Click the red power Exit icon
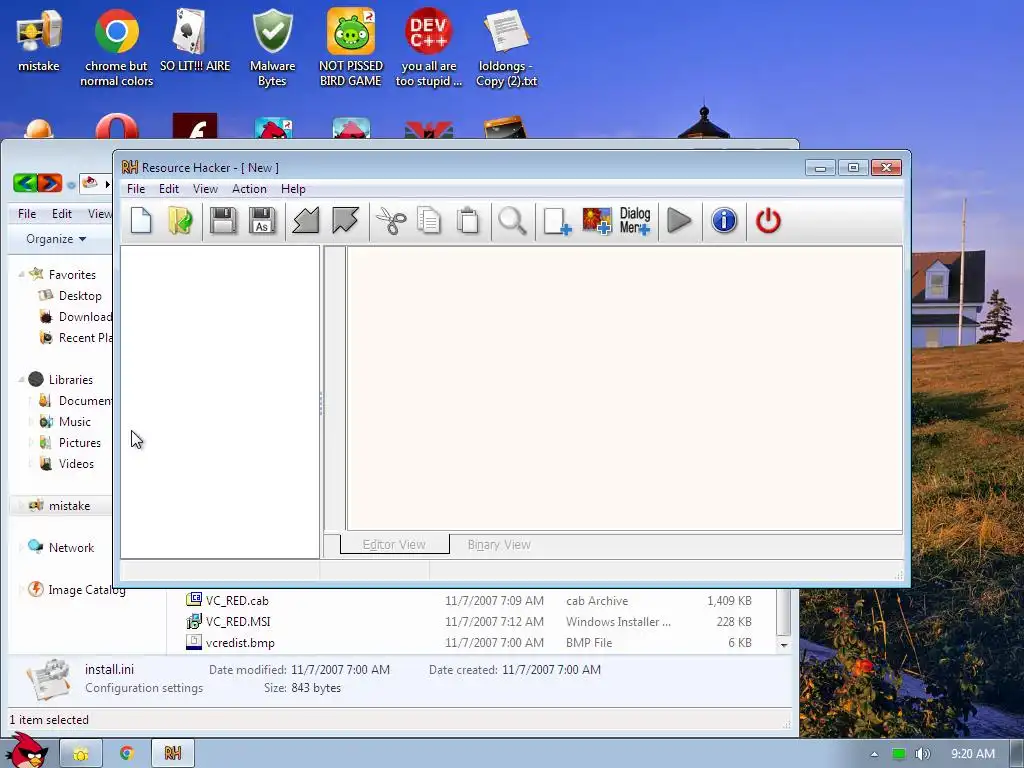1024x768 pixels. tap(768, 221)
